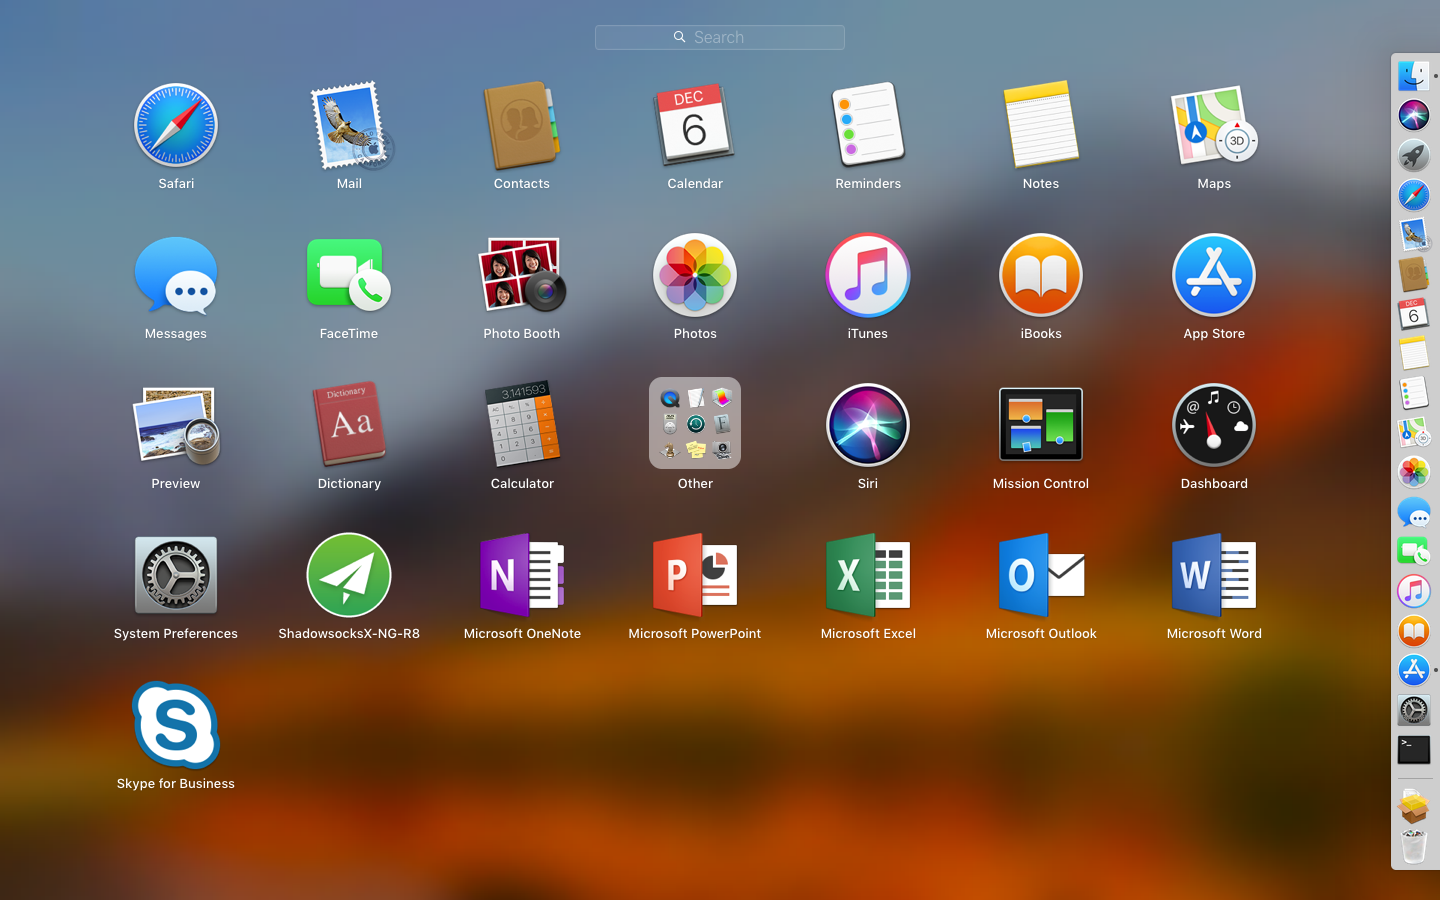Open Messages in the Launchpad grid
The height and width of the screenshot is (900, 1440).
pyautogui.click(x=176, y=275)
